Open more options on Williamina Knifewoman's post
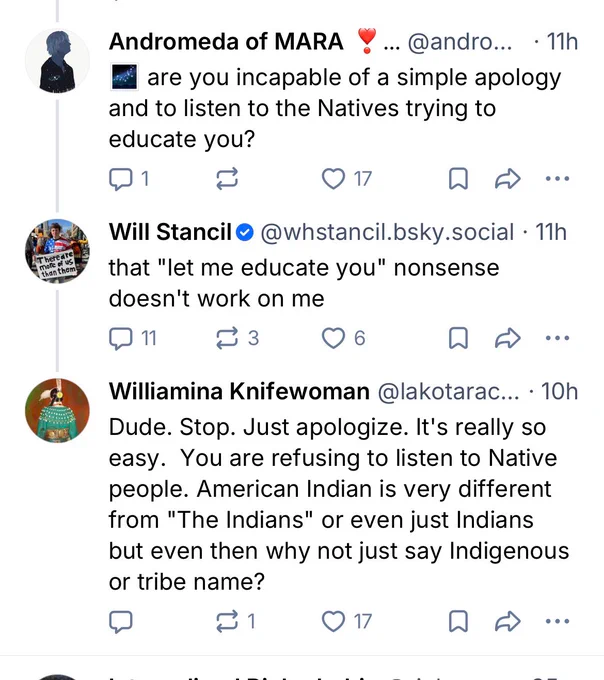Image resolution: width=604 pixels, height=680 pixels. [557, 621]
